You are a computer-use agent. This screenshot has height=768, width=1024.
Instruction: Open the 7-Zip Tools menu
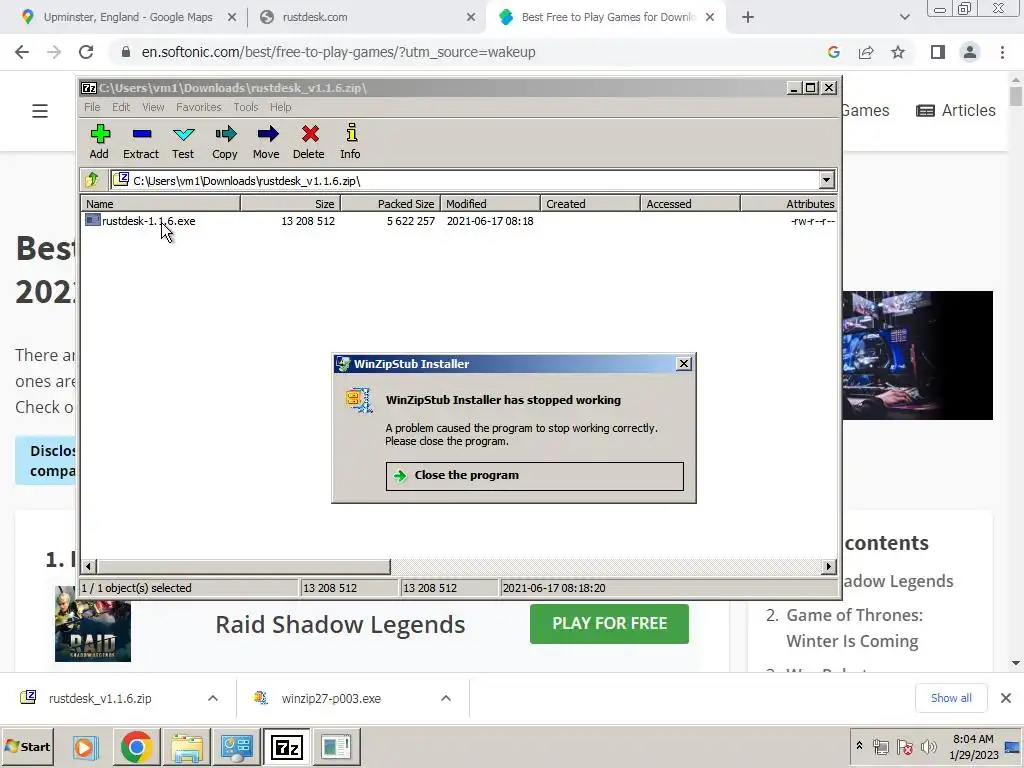pyautogui.click(x=246, y=107)
